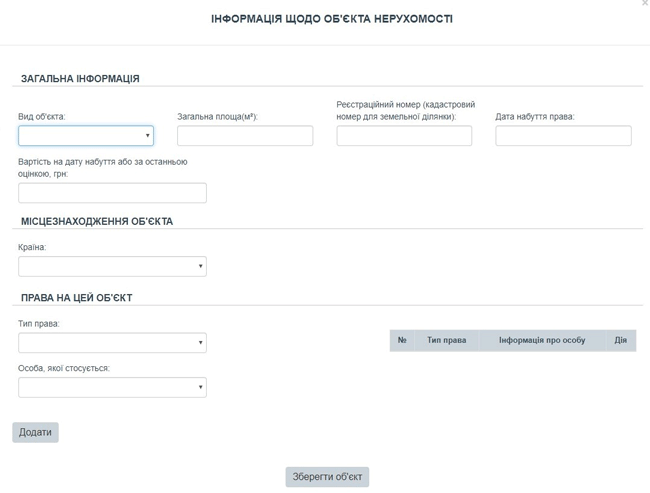This screenshot has height=493, width=650.
Task: Click the Загальна площа input field
Action: tap(245, 136)
